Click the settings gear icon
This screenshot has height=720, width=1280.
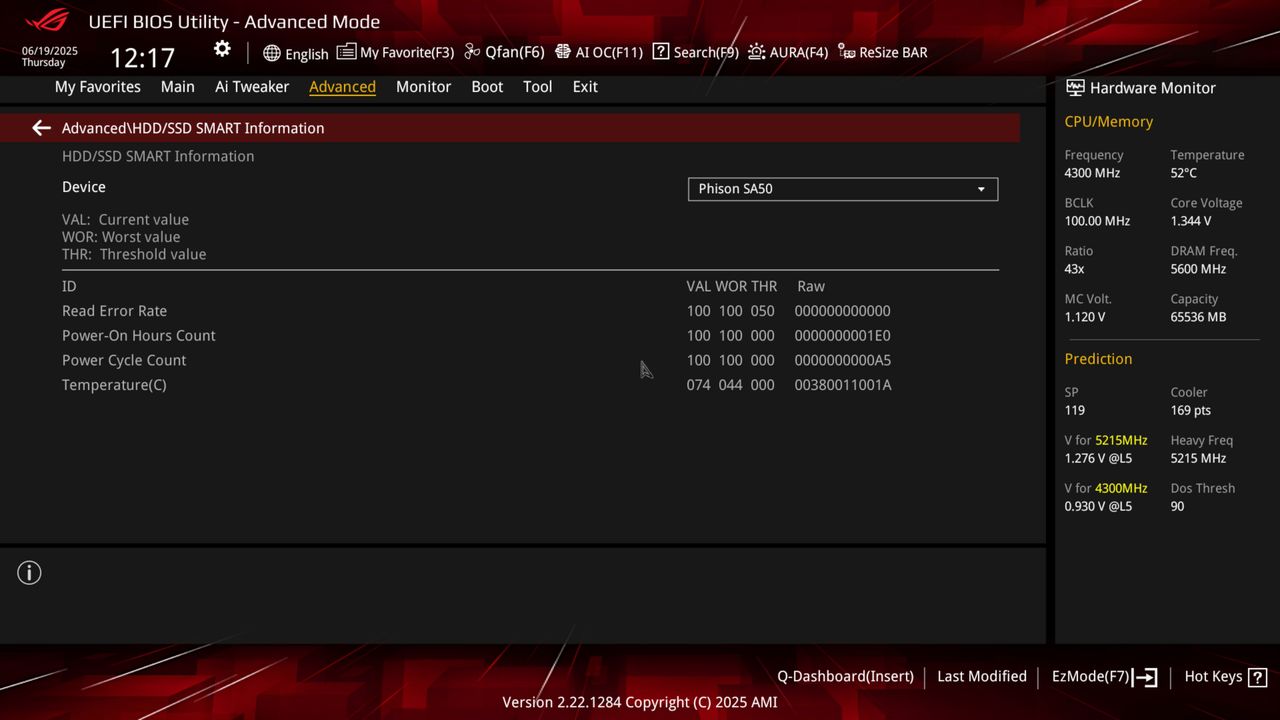[221, 48]
